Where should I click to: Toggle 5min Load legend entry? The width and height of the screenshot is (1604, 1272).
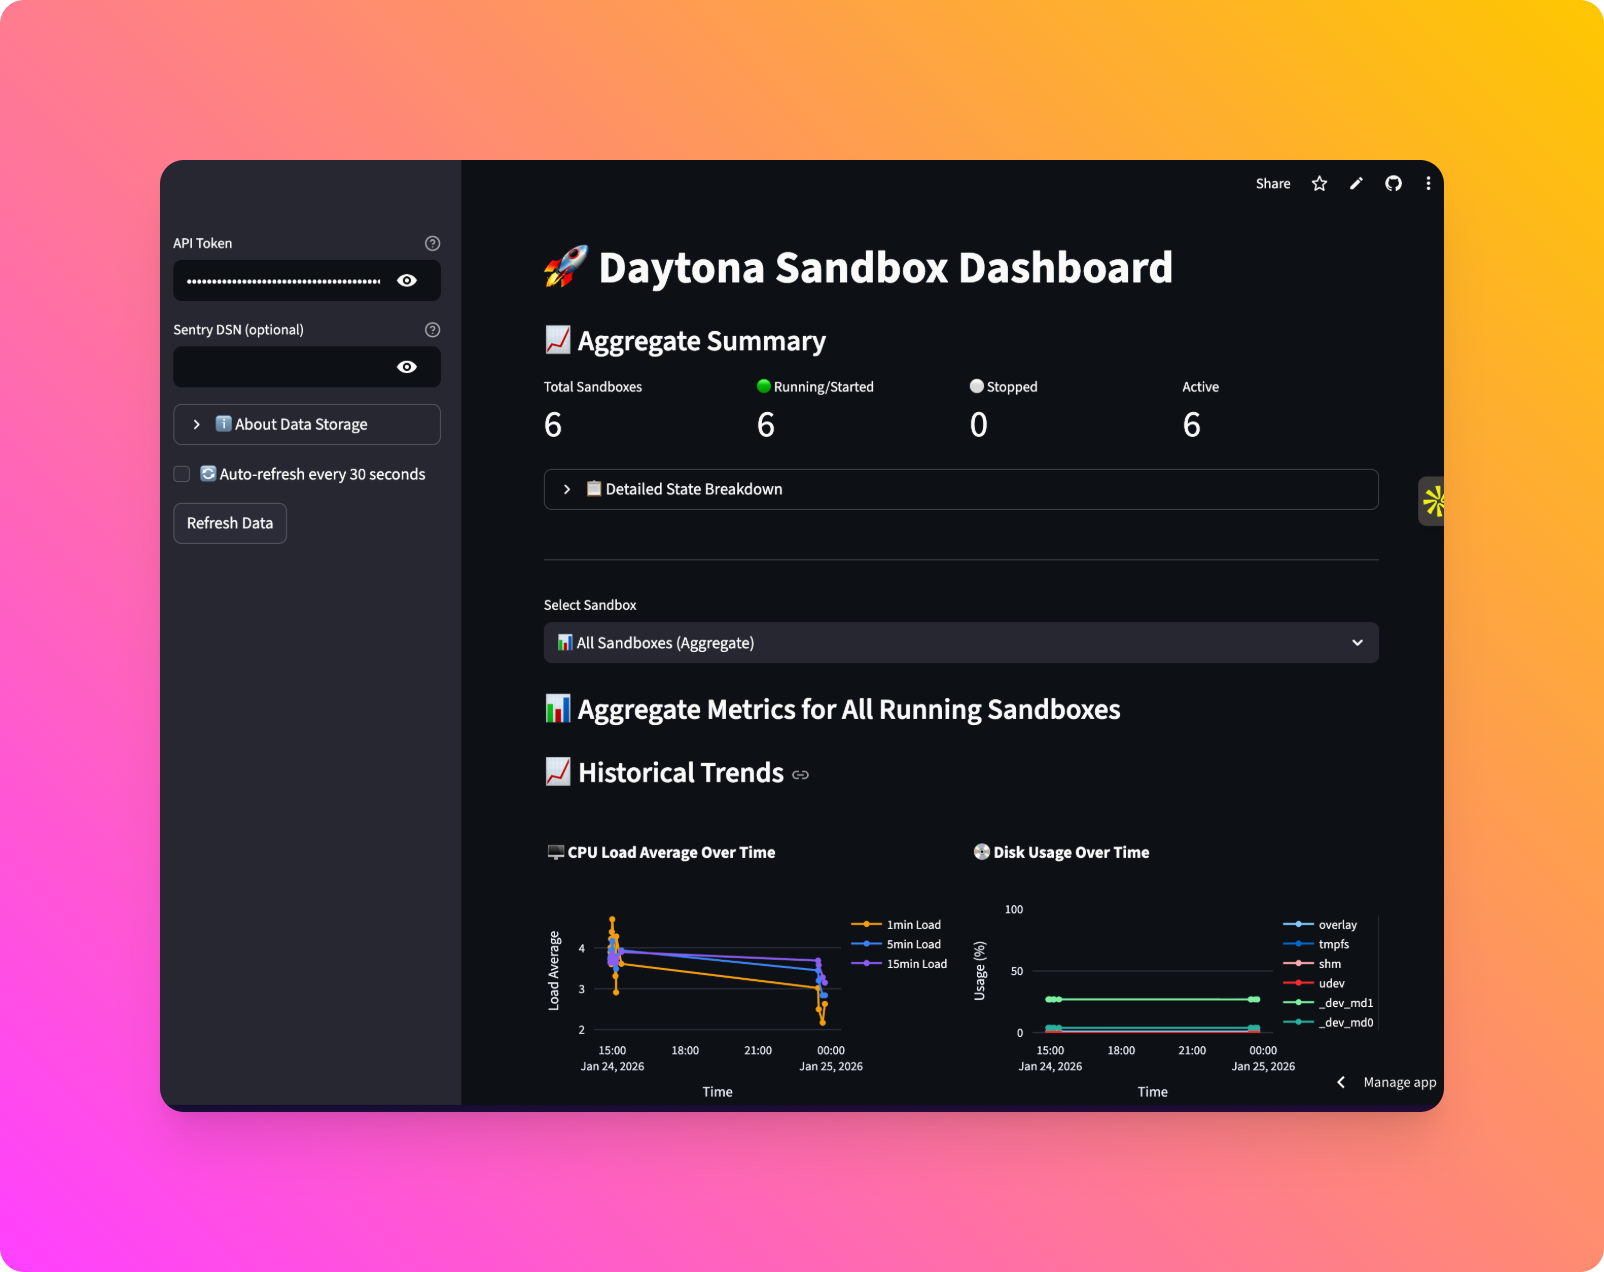pyautogui.click(x=897, y=945)
